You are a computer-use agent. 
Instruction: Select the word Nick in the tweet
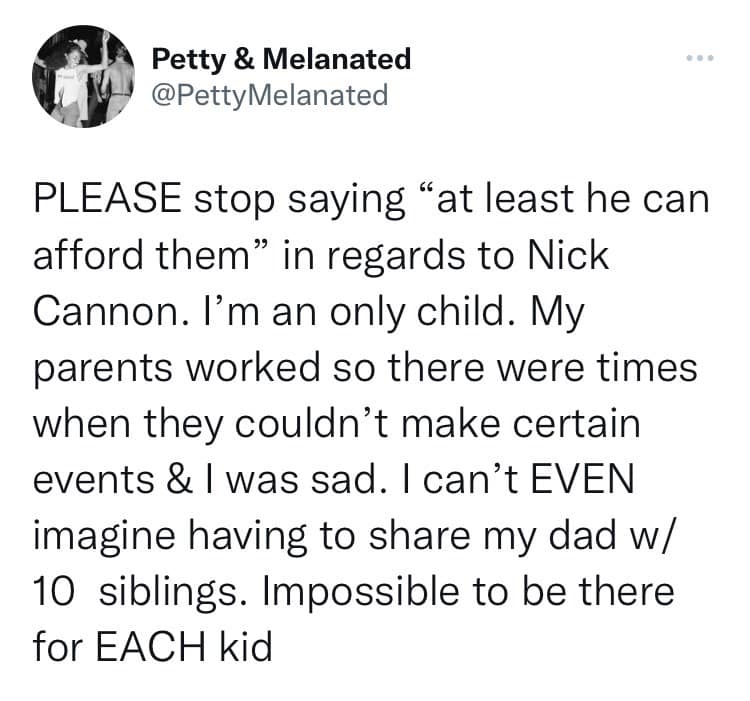(x=568, y=255)
